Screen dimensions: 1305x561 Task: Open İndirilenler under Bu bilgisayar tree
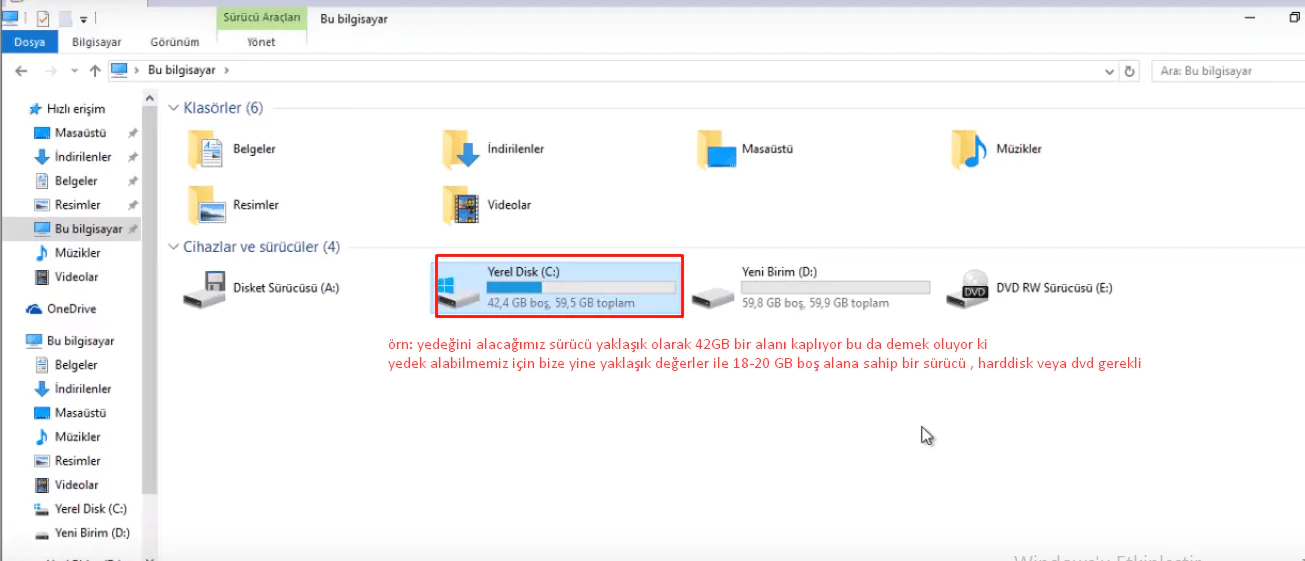point(73,389)
